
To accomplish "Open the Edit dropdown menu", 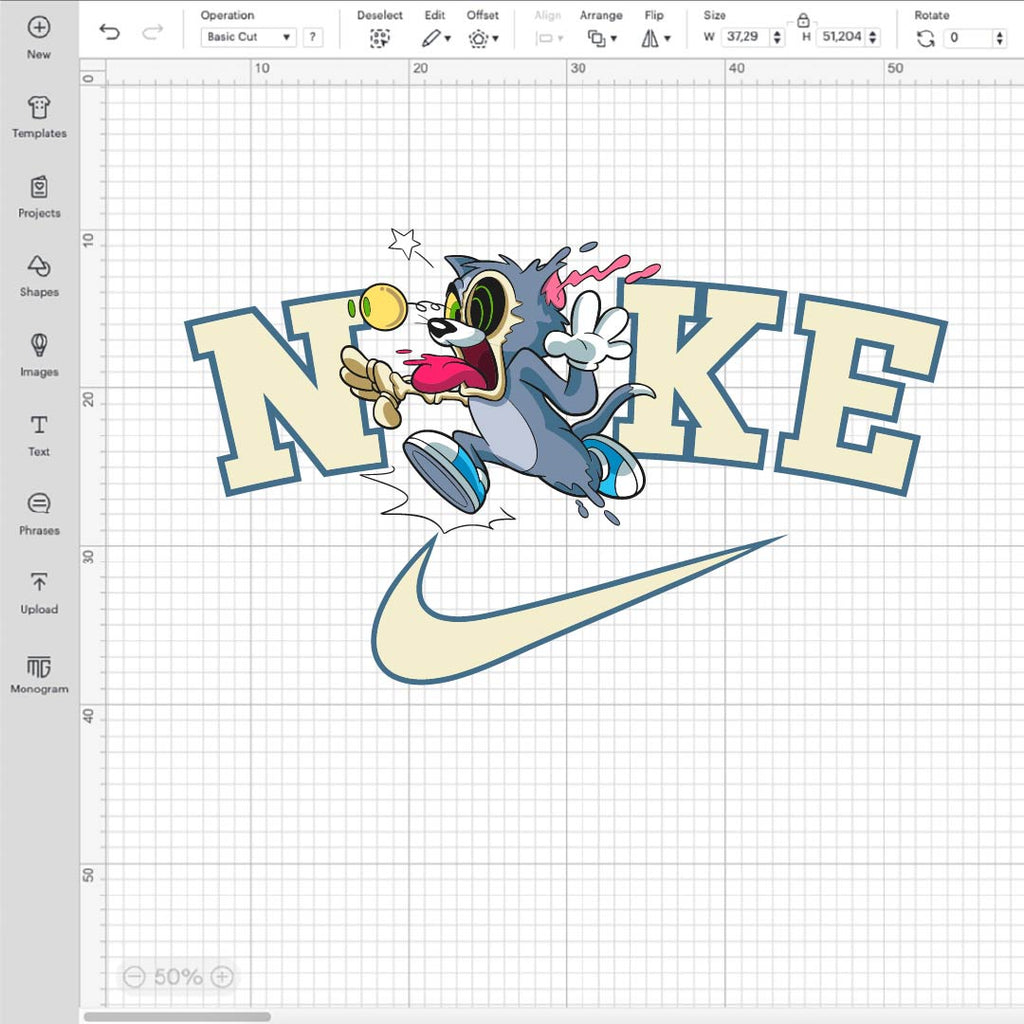I will (435, 39).
